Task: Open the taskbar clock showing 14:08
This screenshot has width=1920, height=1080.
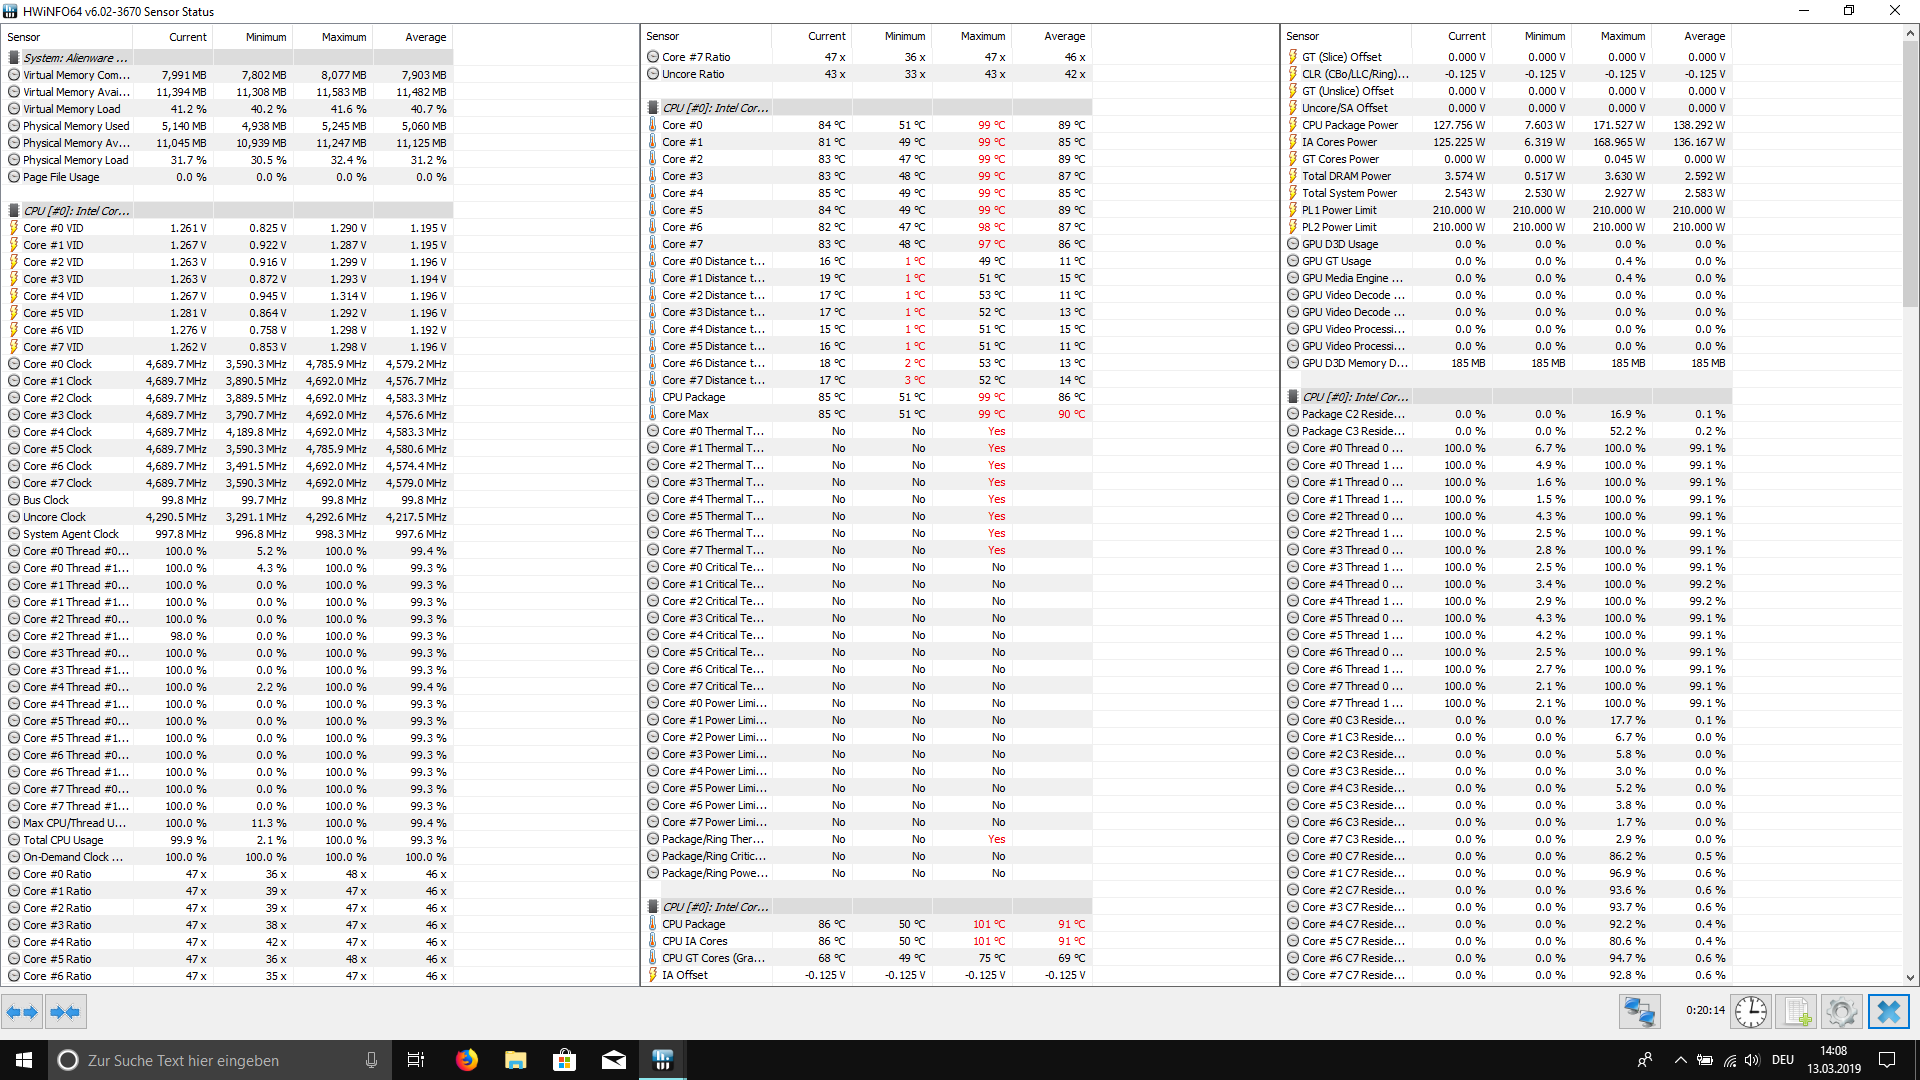Action: 1834,1060
